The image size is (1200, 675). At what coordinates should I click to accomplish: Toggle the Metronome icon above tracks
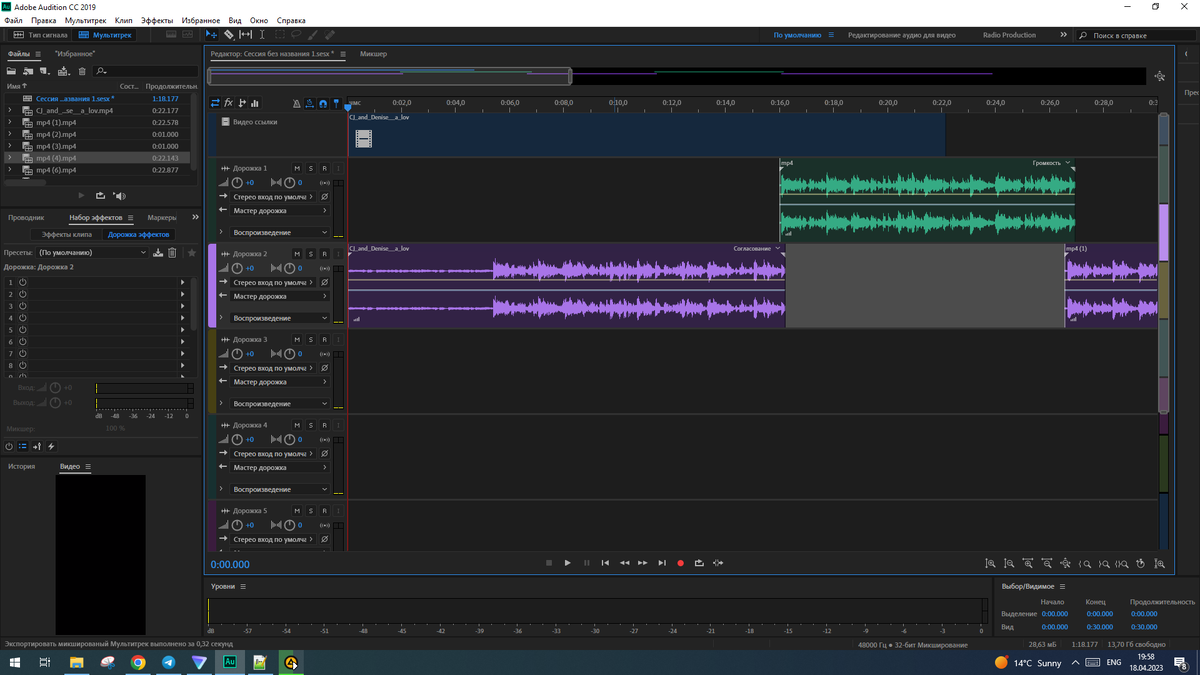click(296, 103)
